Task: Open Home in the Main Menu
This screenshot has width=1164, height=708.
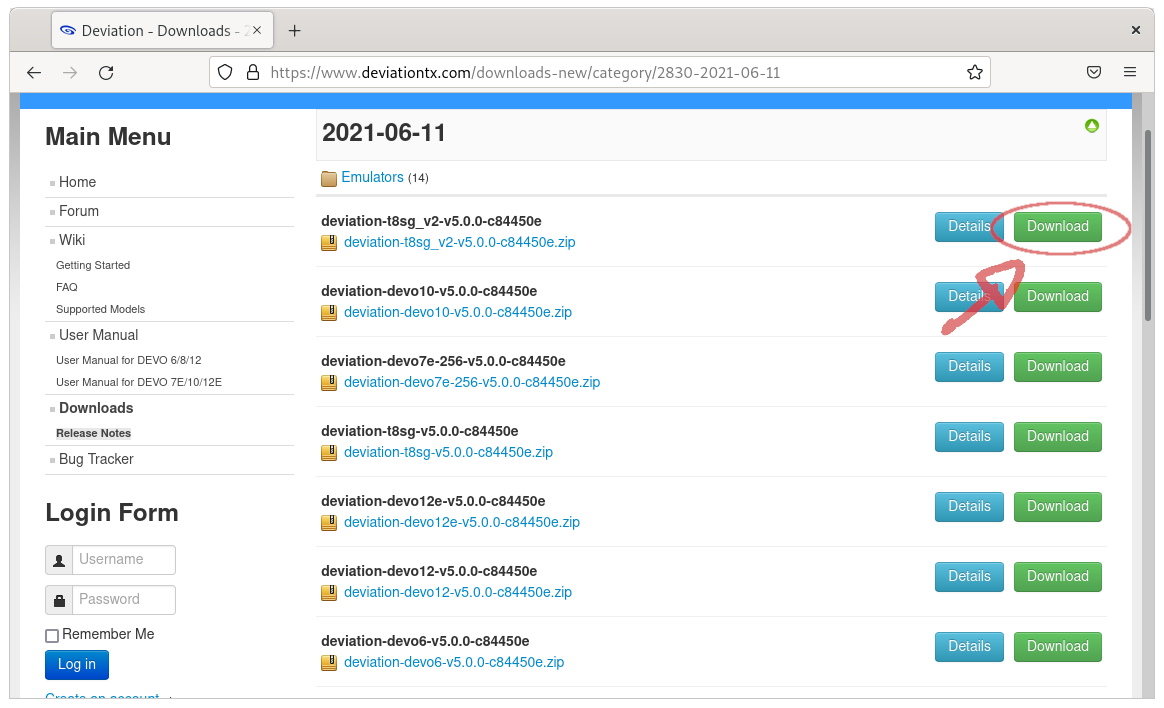Action: click(77, 182)
